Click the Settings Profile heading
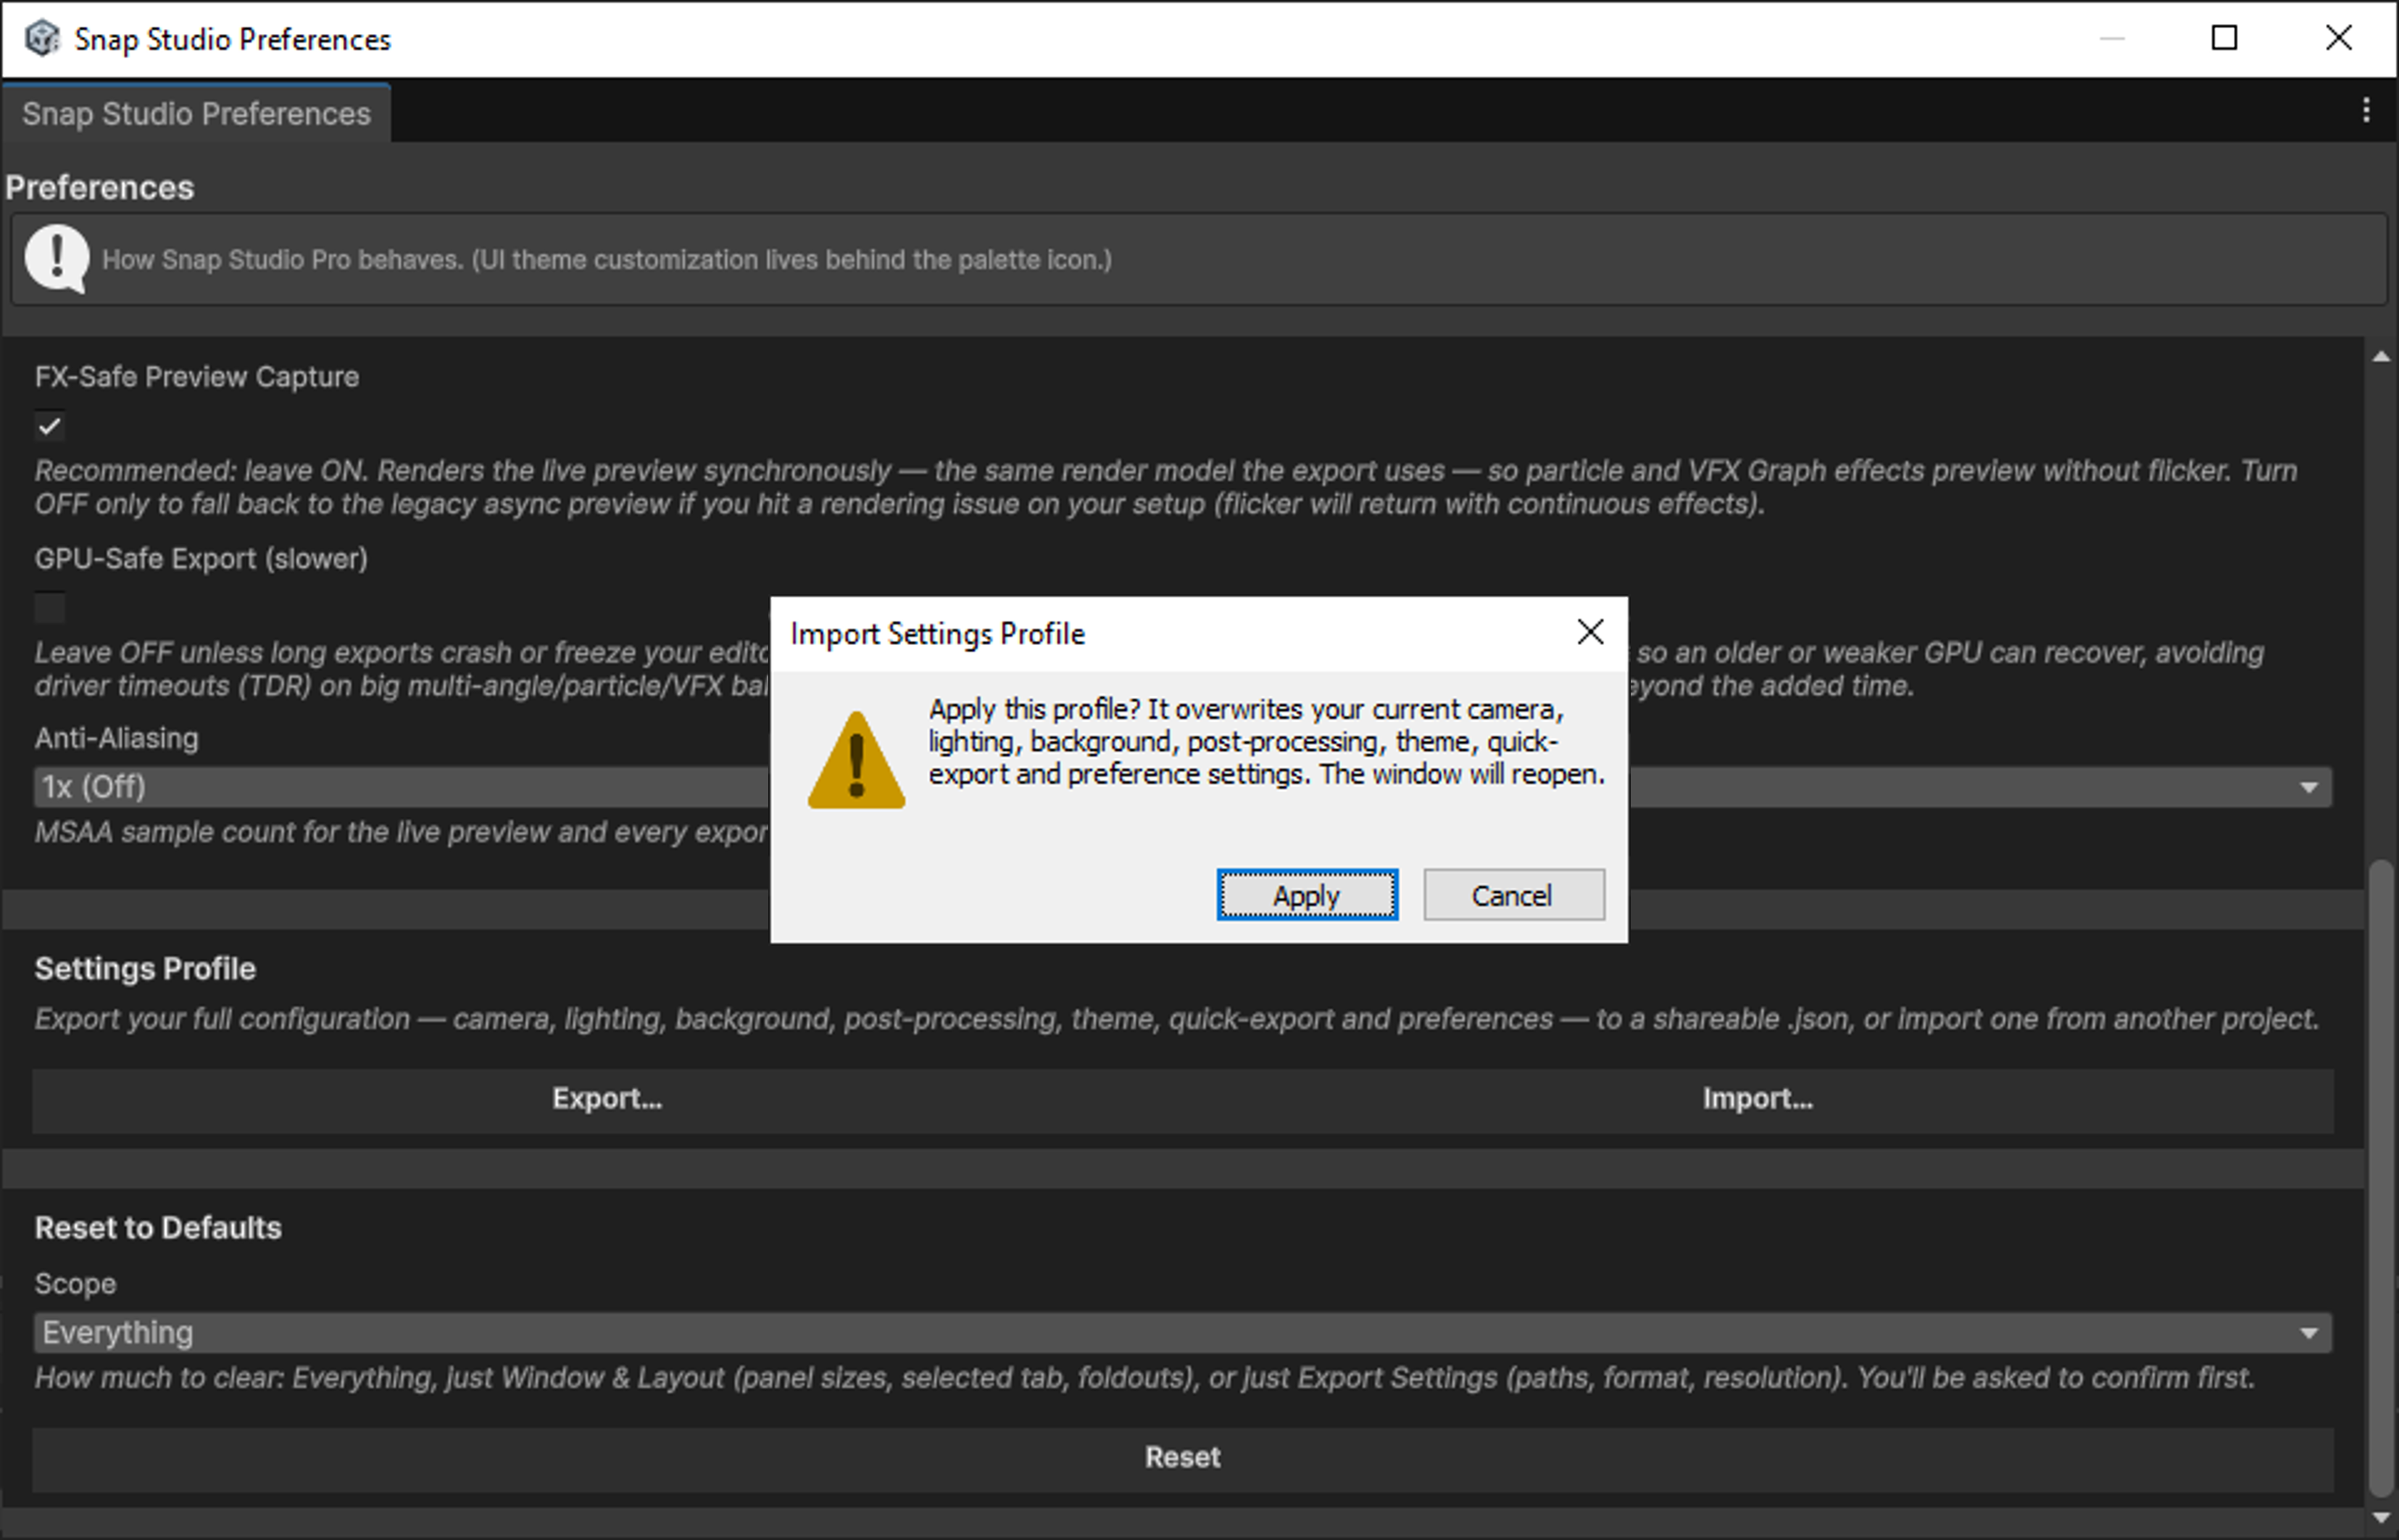Image resolution: width=2399 pixels, height=1540 pixels. 145,969
